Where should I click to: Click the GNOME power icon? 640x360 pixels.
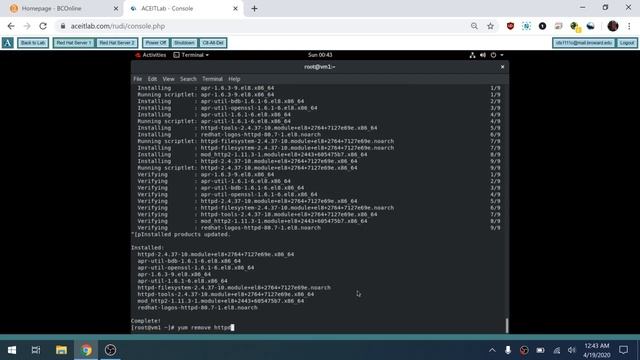pos(493,55)
